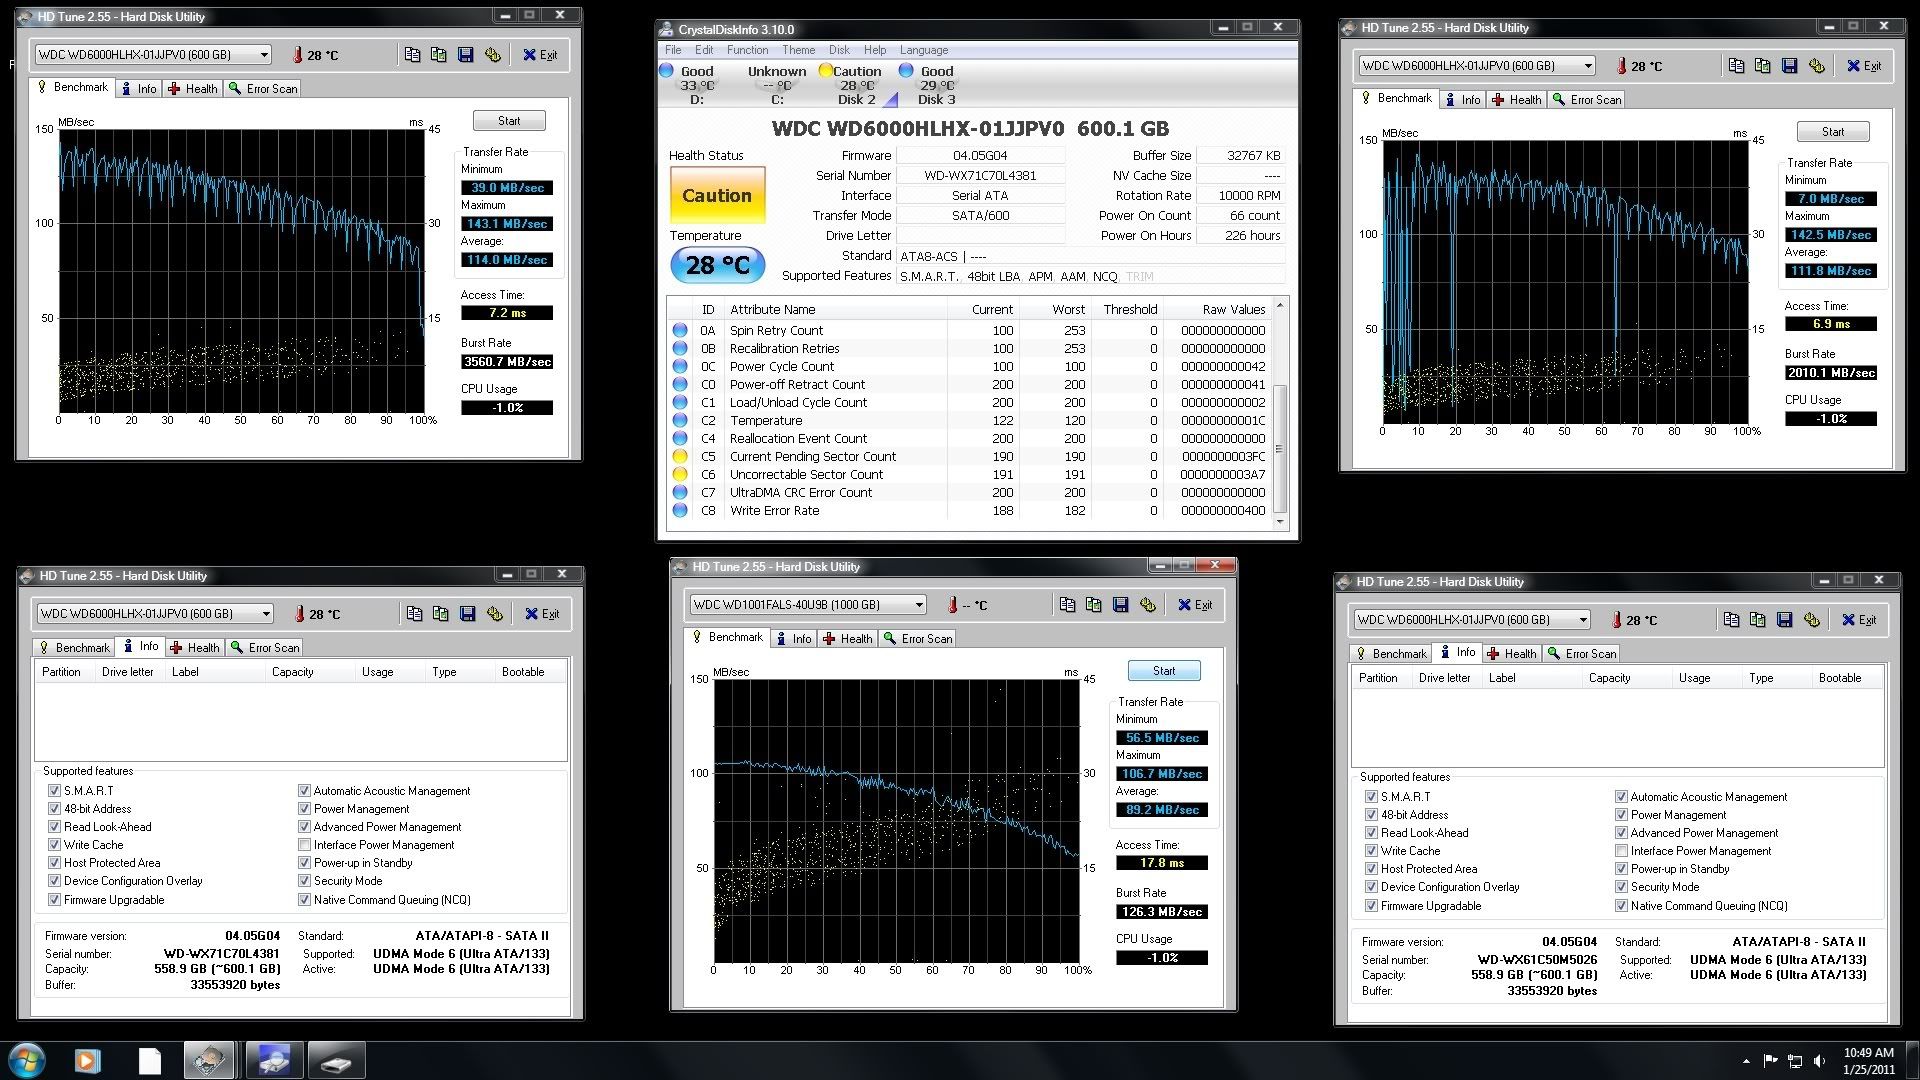Screen dimensions: 1920x1080
Task: Open options icon in HD Tune WD1001FALS window
Action: pyautogui.click(x=1147, y=605)
